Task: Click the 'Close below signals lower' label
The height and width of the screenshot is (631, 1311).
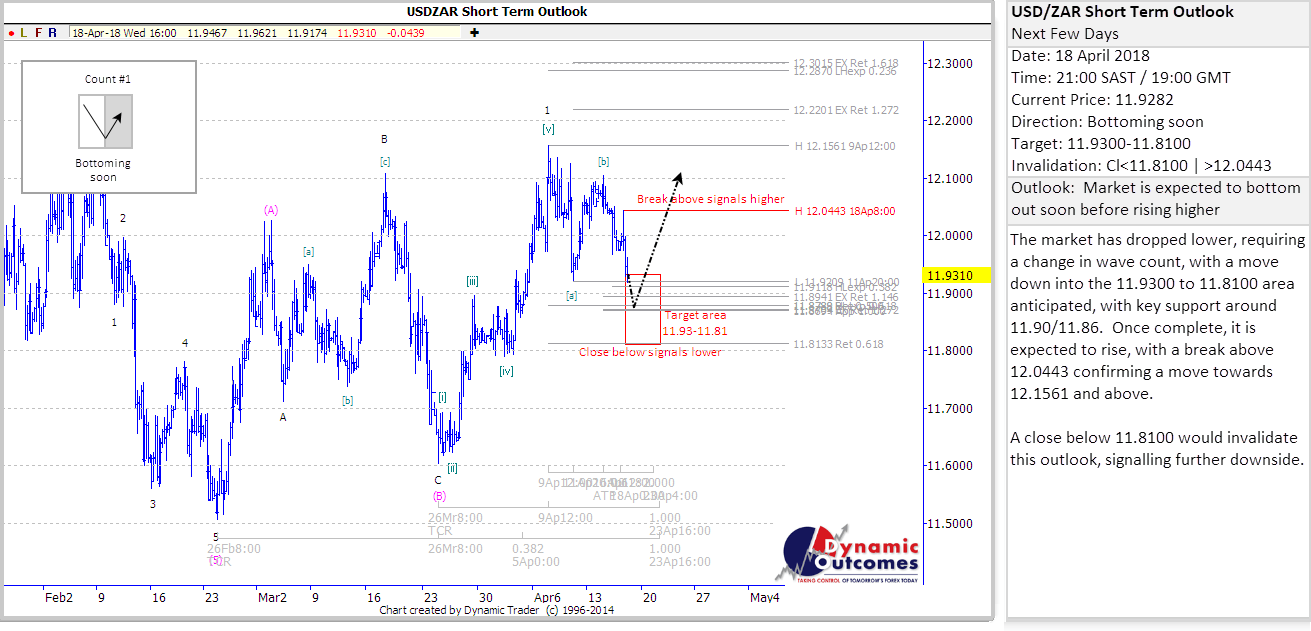Action: pos(650,352)
